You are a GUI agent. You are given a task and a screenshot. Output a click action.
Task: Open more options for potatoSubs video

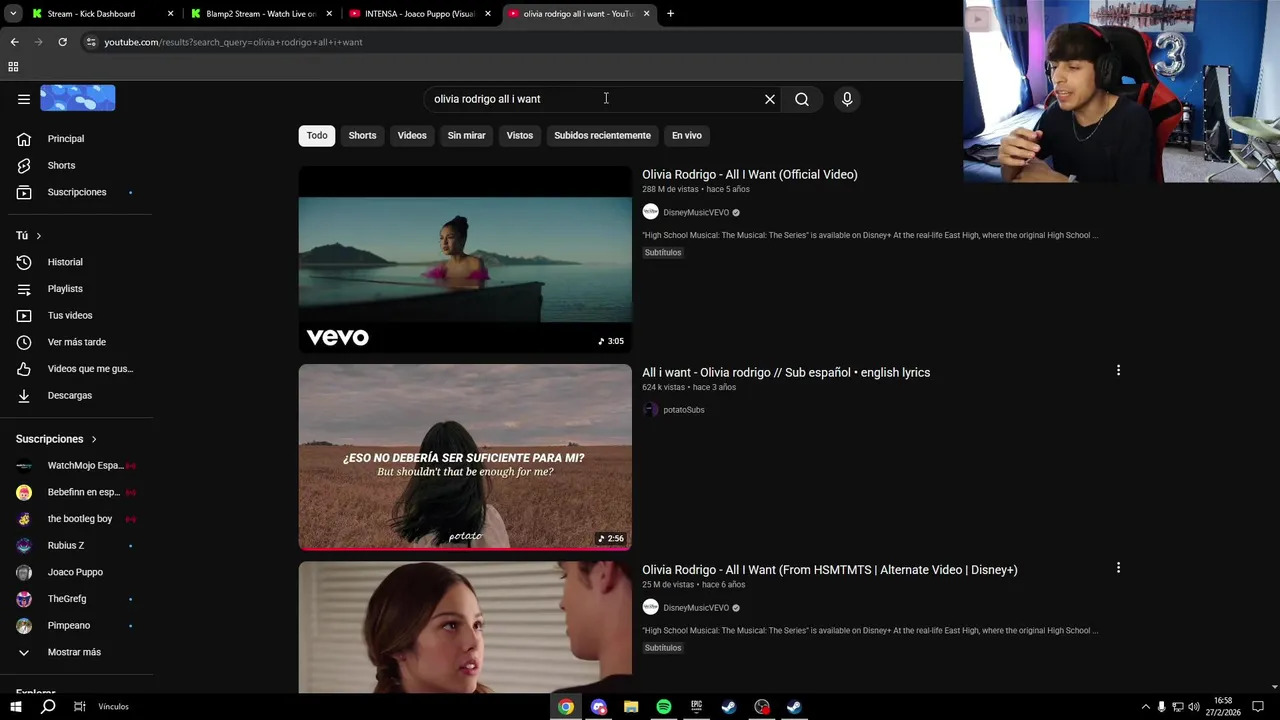1118,370
